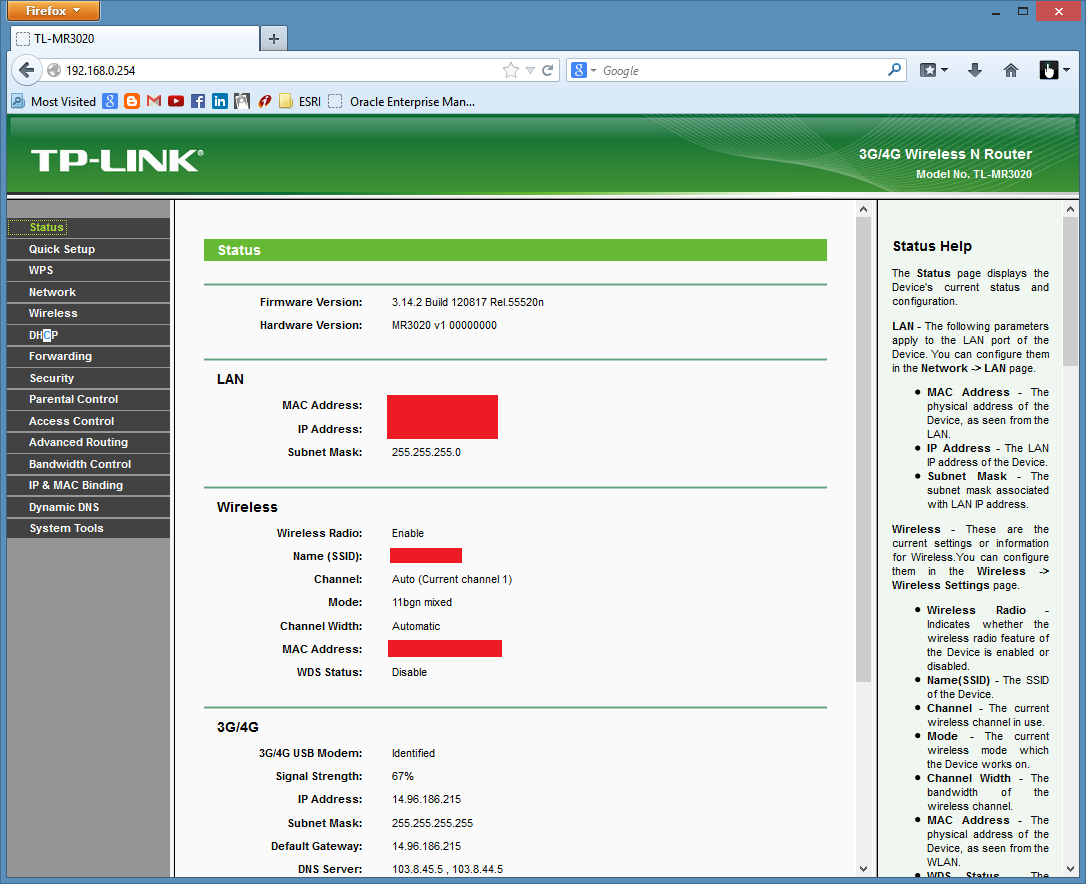The image size is (1086, 884).
Task: Reload the page with the refresh icon
Action: click(548, 70)
